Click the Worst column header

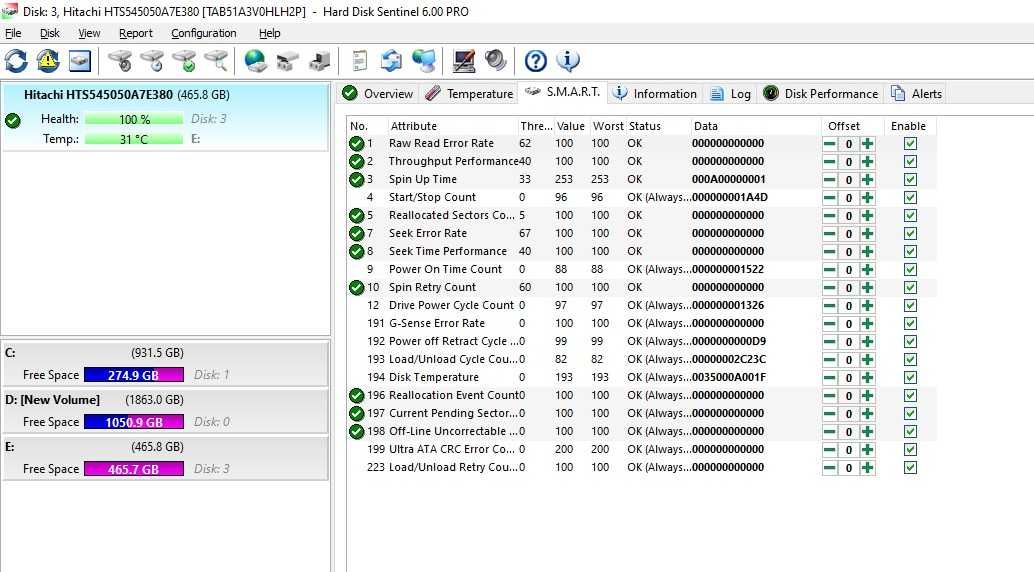coord(608,126)
